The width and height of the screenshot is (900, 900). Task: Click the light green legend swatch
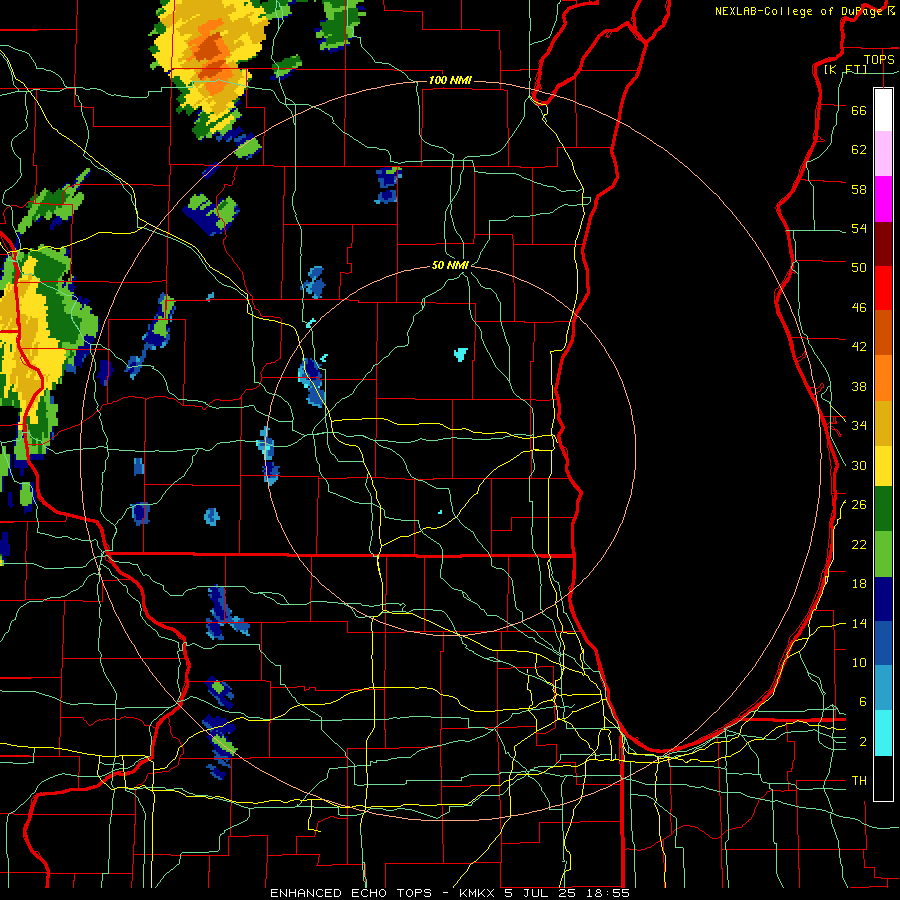(x=883, y=553)
